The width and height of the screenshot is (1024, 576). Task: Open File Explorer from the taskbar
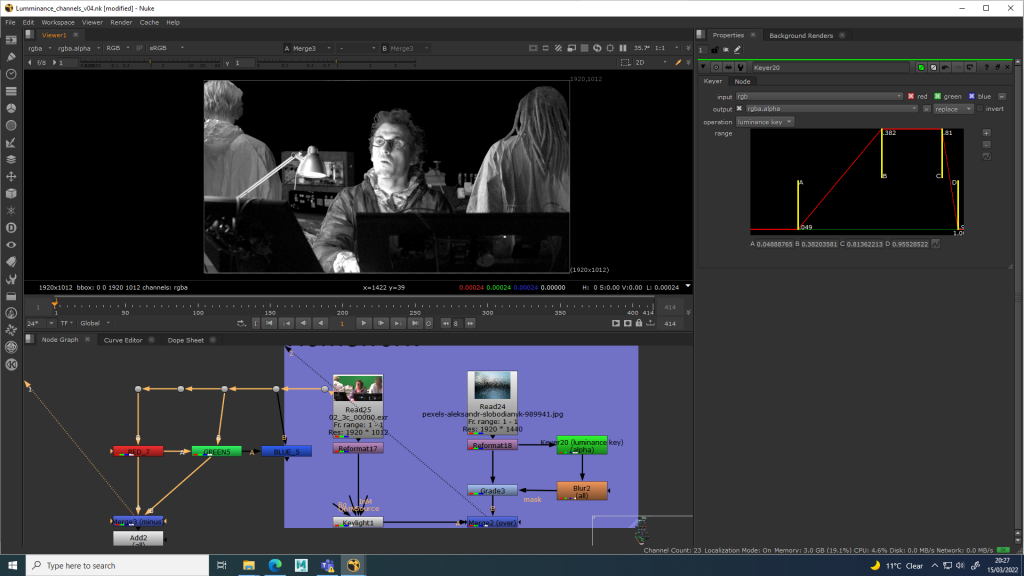tap(249, 566)
